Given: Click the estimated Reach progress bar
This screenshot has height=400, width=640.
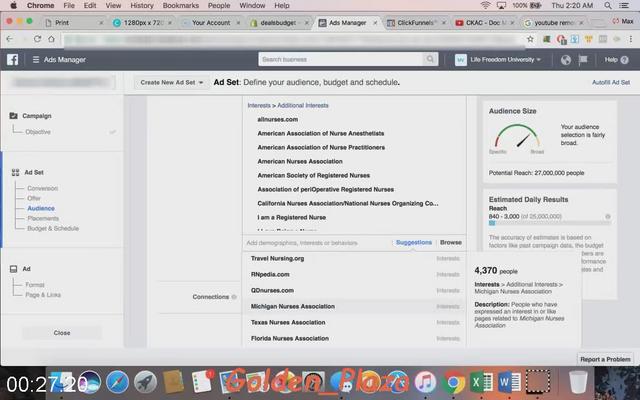Looking at the screenshot, I should (549, 223).
